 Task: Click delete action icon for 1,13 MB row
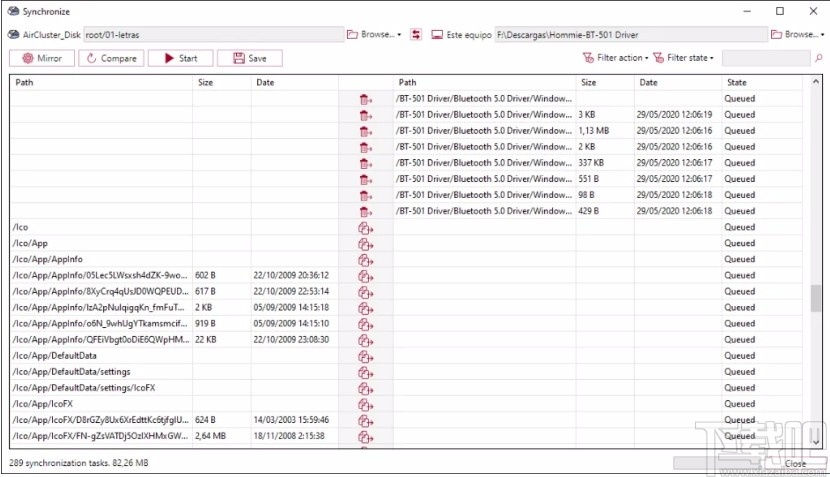click(x=365, y=131)
